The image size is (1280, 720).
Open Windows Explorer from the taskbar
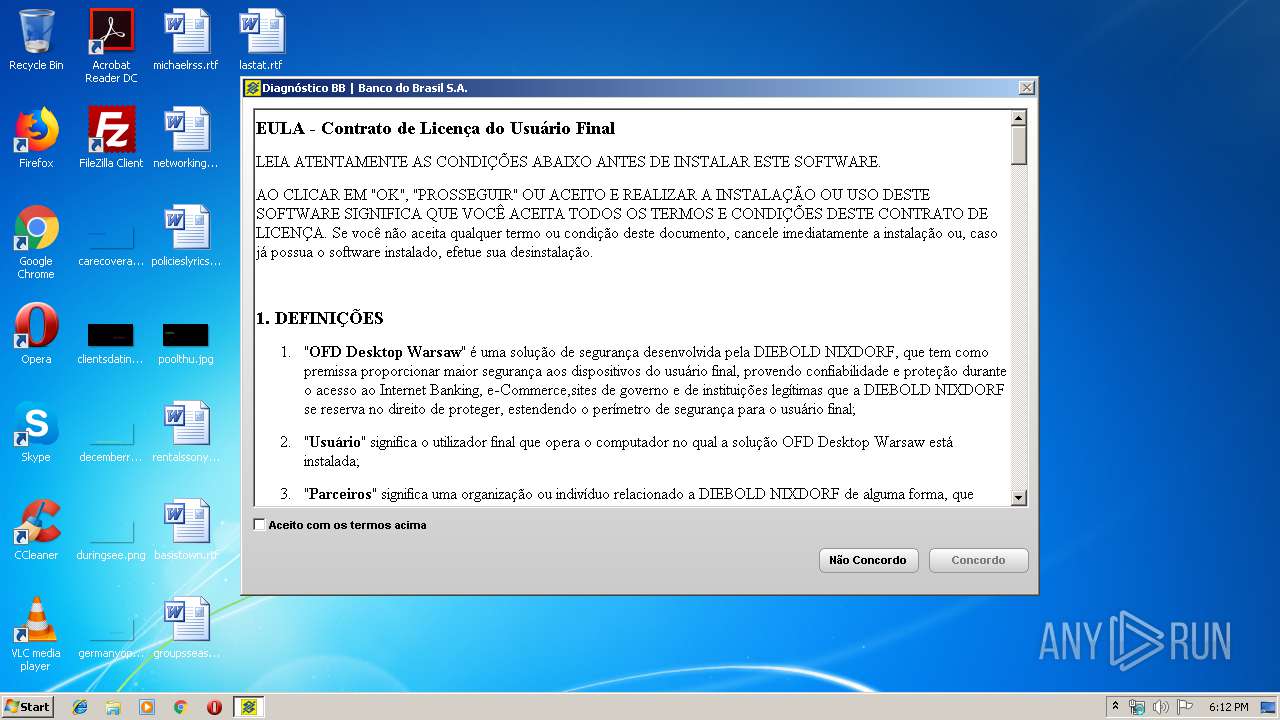pyautogui.click(x=113, y=707)
